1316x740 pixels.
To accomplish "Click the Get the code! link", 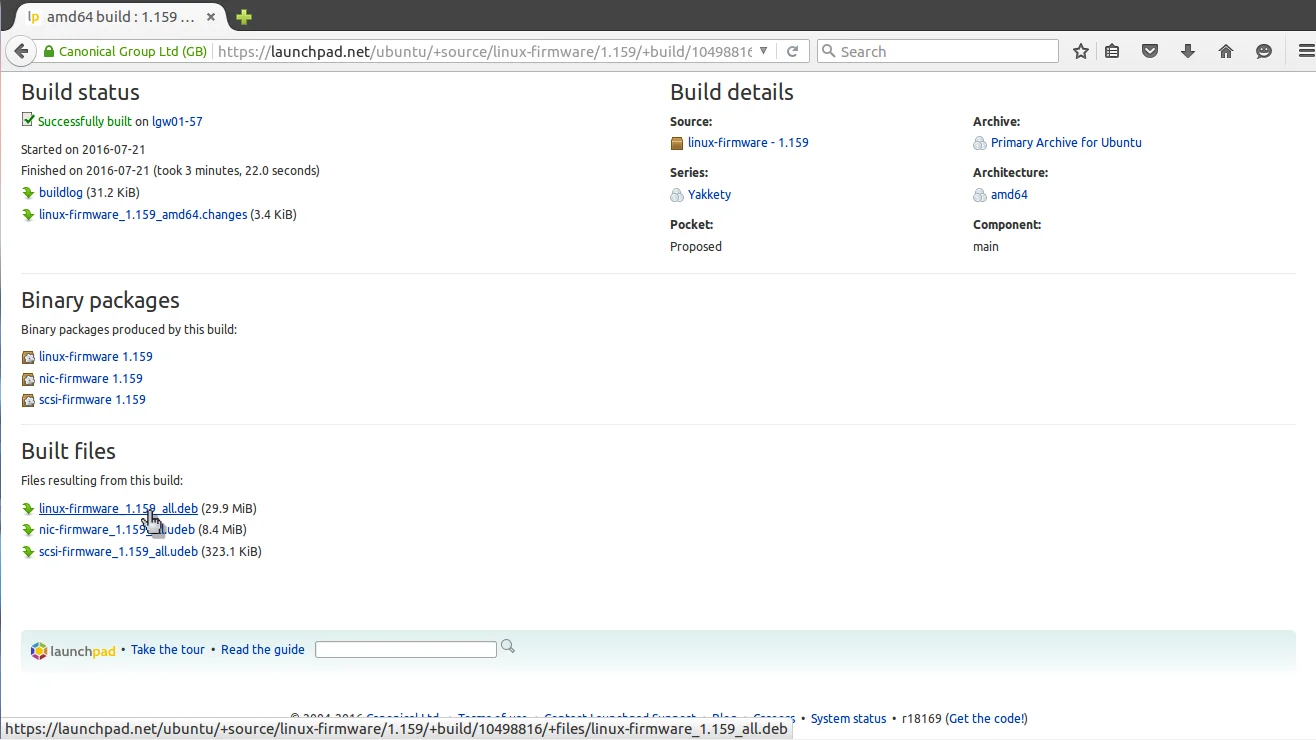I will click(986, 719).
